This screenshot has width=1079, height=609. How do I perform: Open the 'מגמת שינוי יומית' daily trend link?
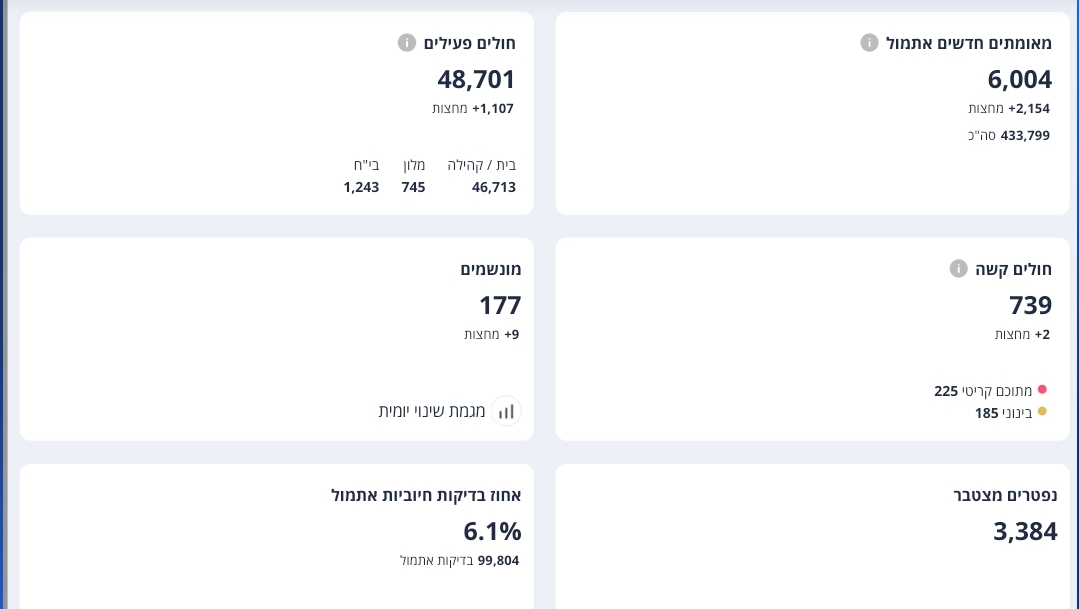point(432,411)
